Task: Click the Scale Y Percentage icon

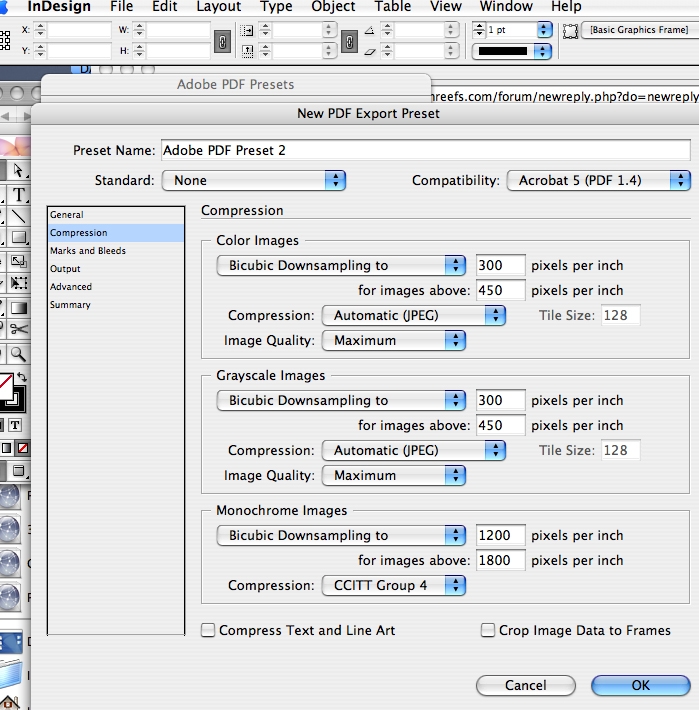Action: 247,51
